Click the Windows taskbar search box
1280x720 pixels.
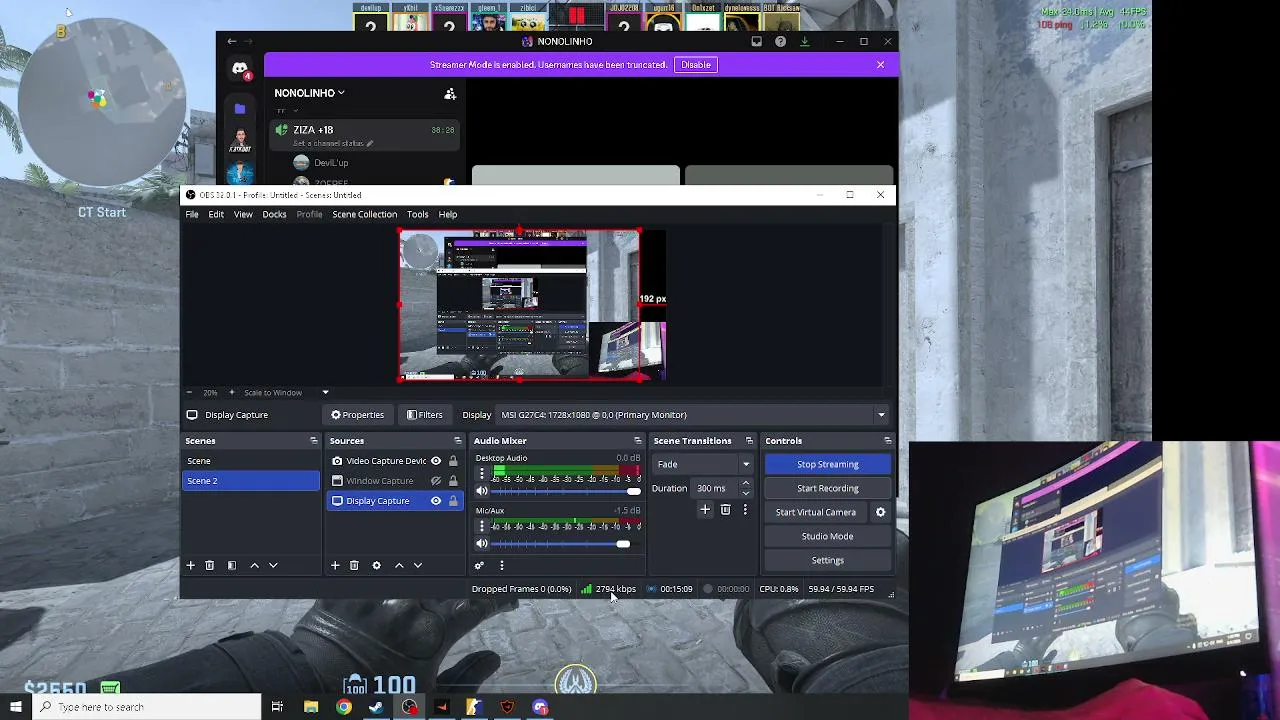[146, 707]
